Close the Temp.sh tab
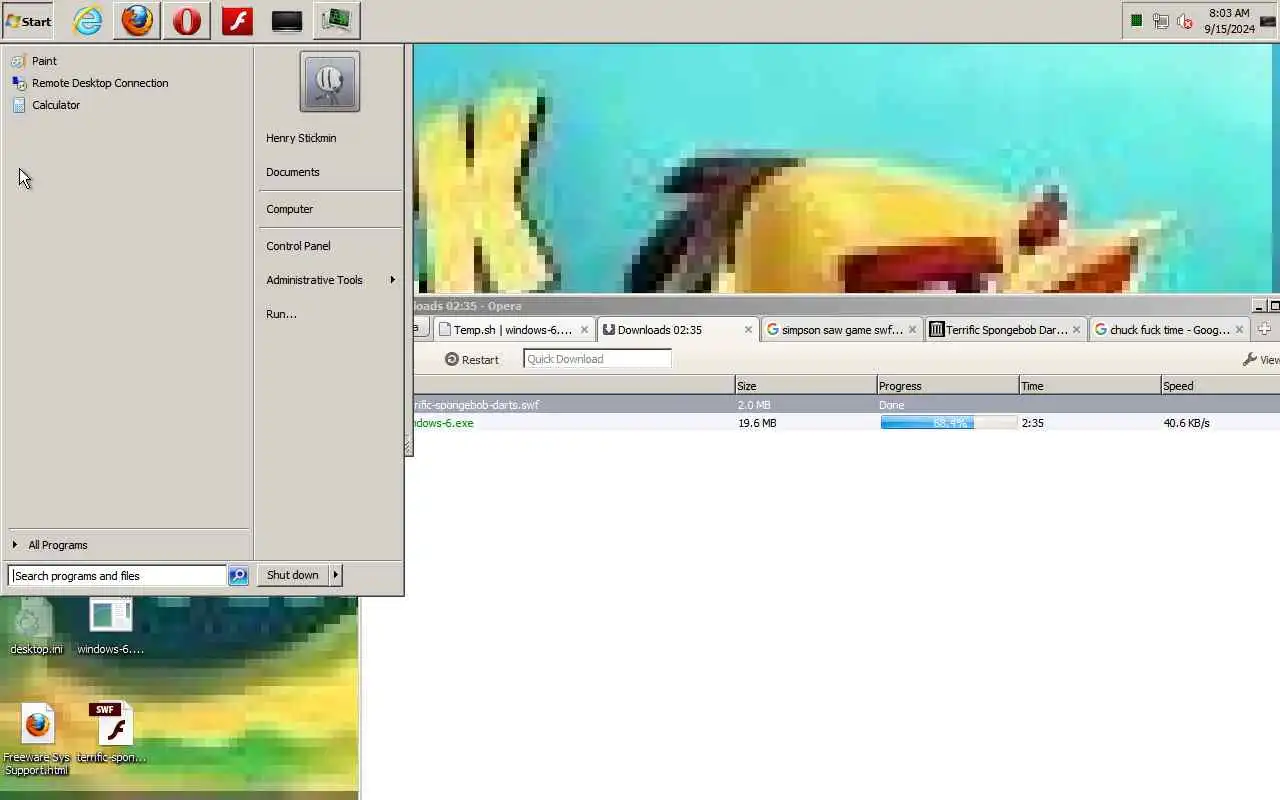 (x=585, y=330)
